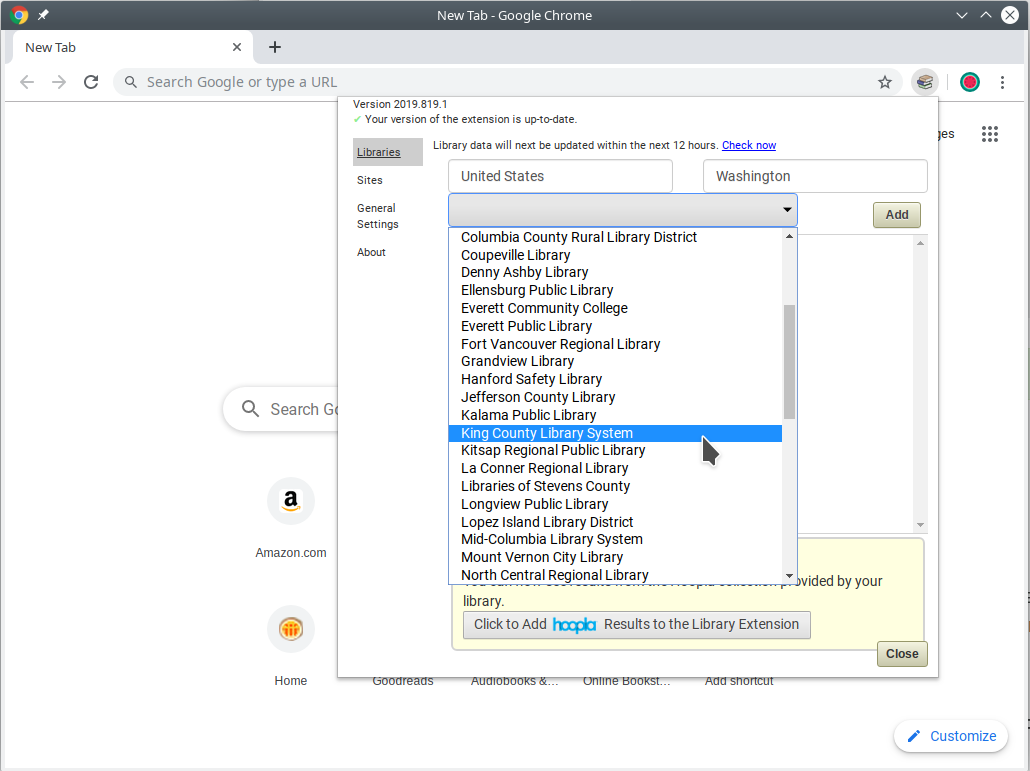This screenshot has width=1030, height=771.
Task: Select Columbia County Rural Library District
Action: (x=616, y=237)
